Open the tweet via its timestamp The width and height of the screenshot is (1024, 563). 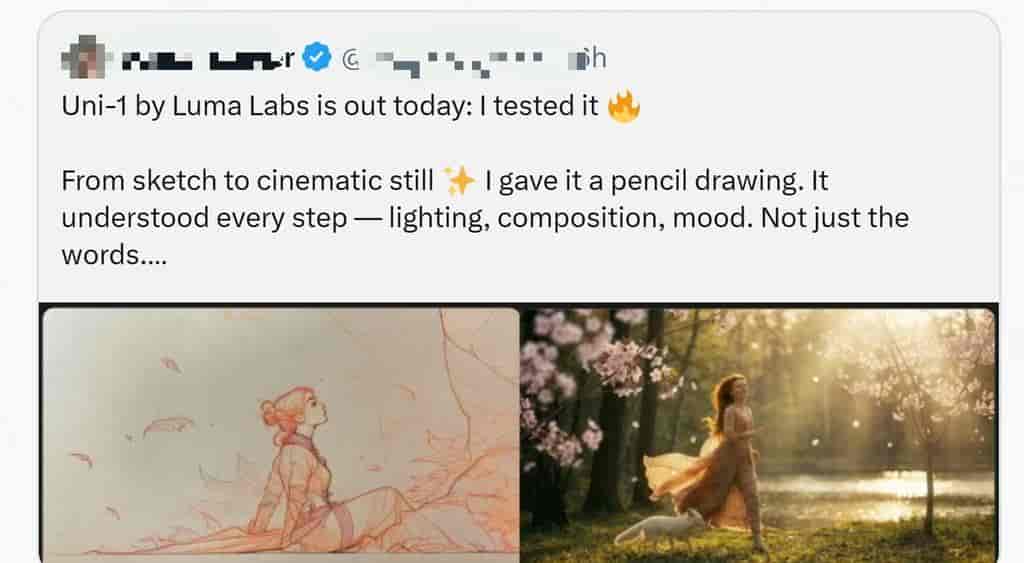point(588,59)
